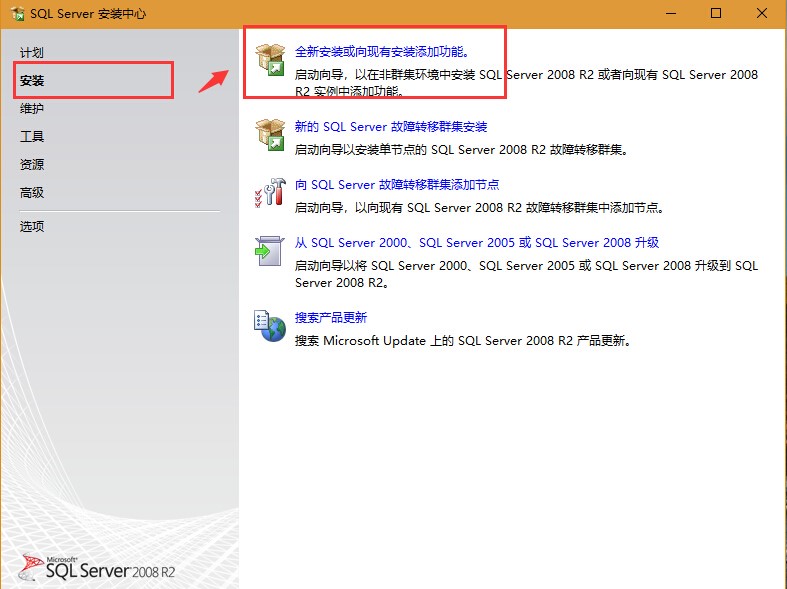Open the 工具 sidebar section

(32, 136)
